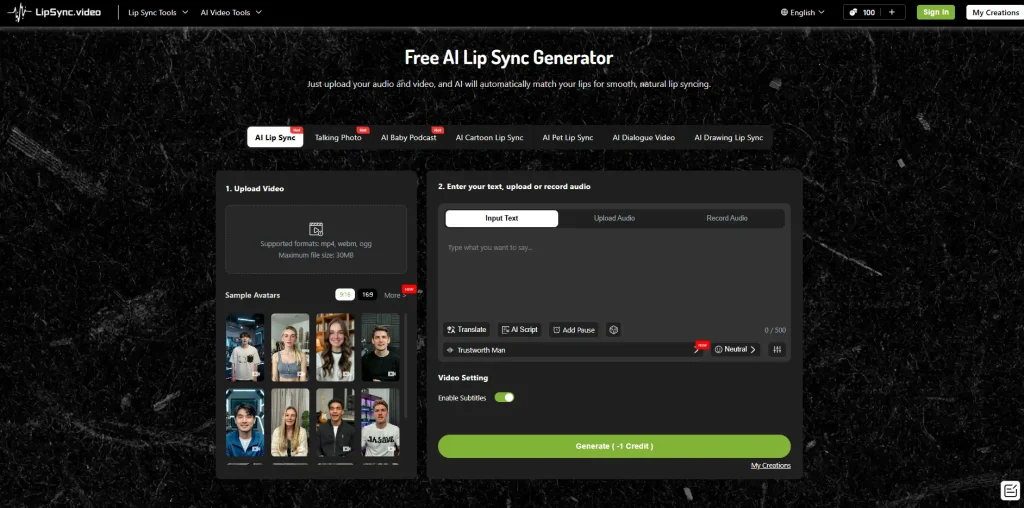The height and width of the screenshot is (508, 1024).
Task: Choose the man in black zip jacket avatar
Action: tap(335, 422)
